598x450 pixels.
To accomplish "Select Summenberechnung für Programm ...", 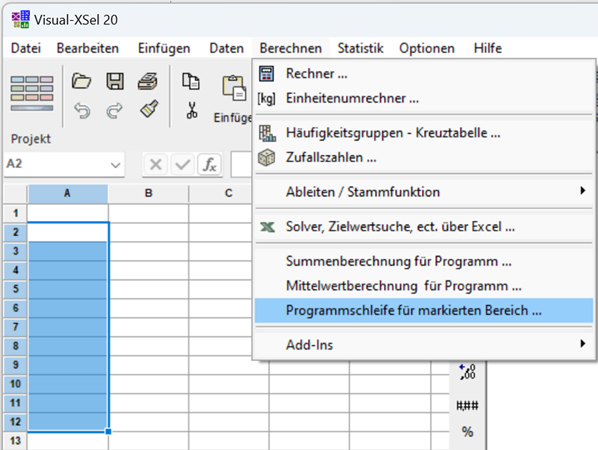I will coord(424,261).
